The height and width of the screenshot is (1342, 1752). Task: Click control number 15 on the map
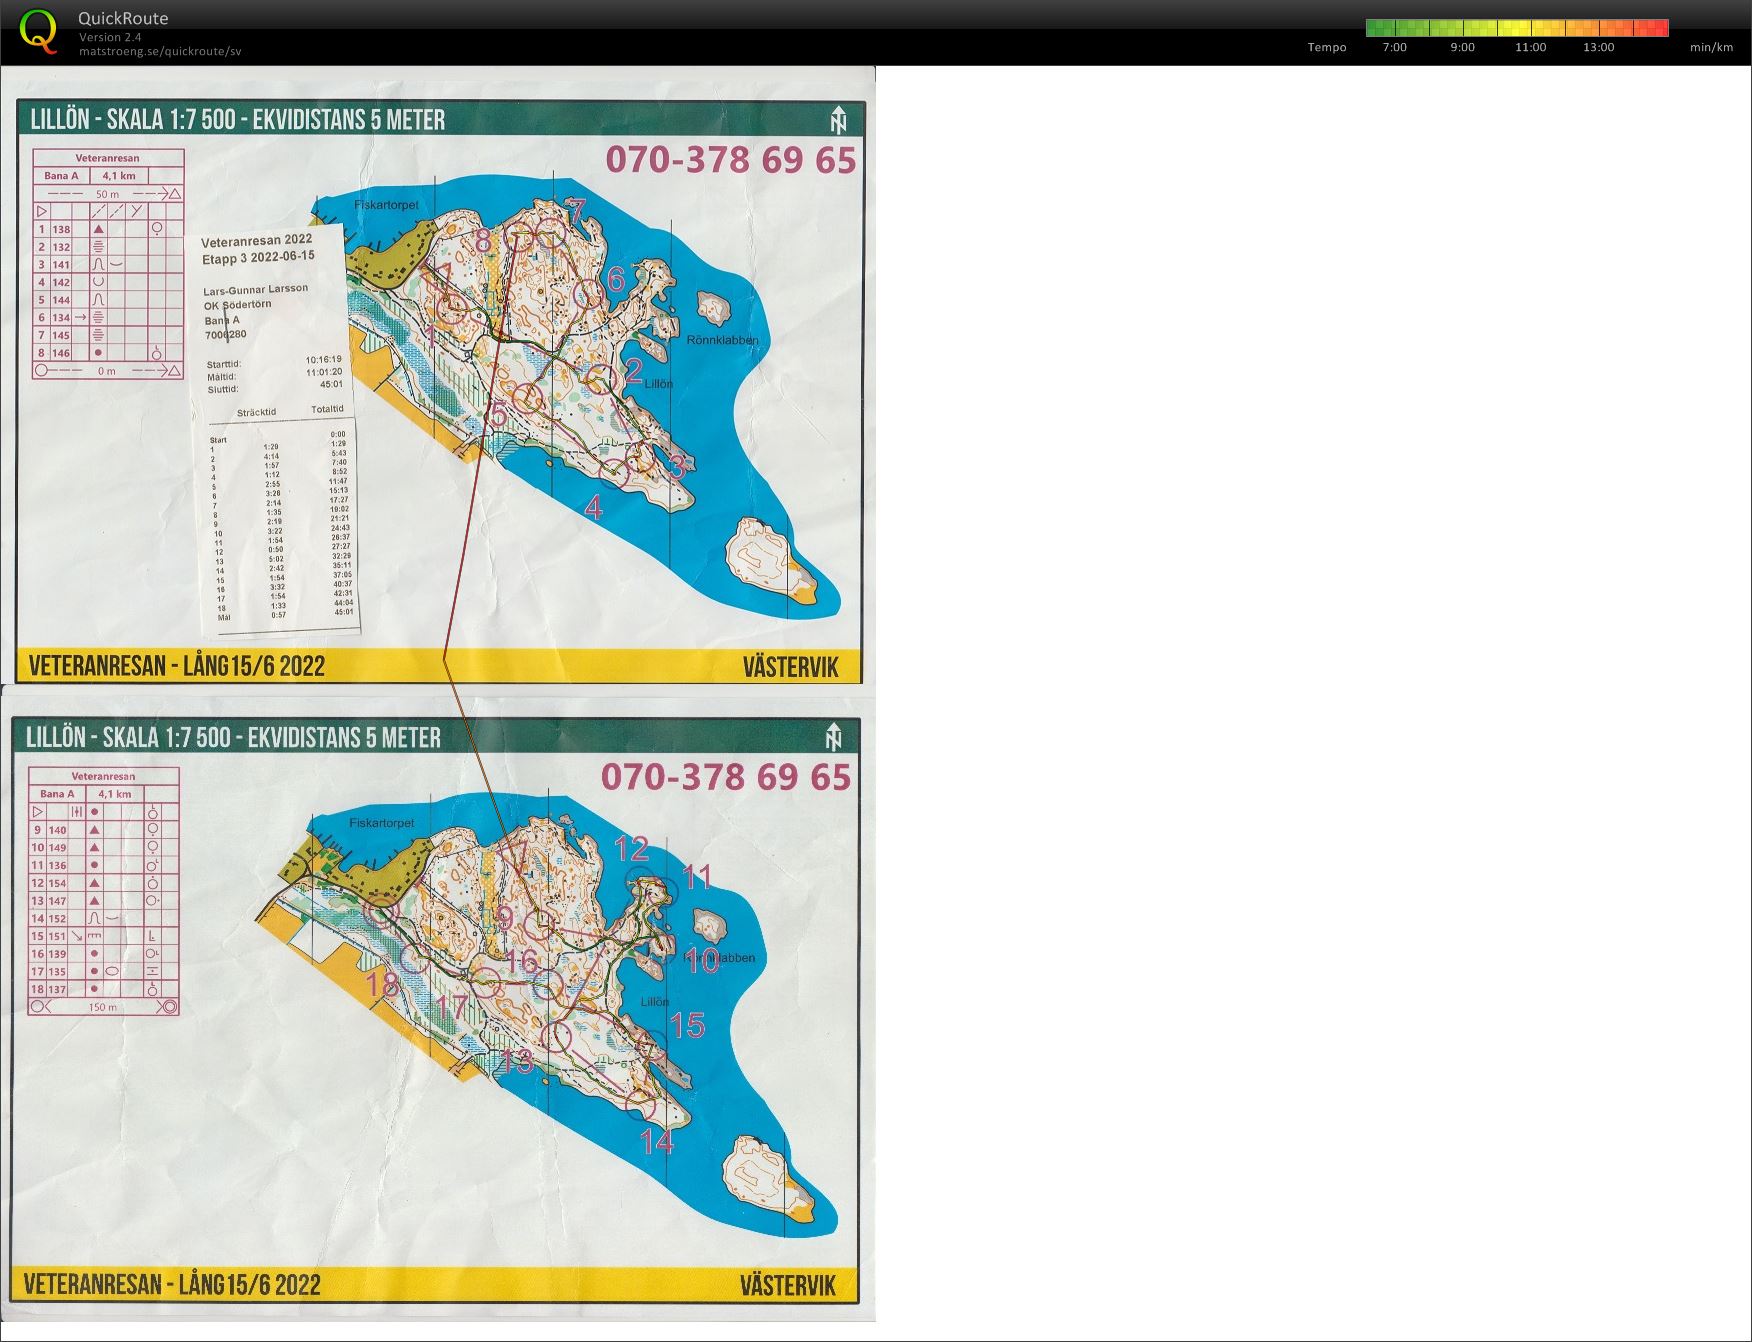687,1025
